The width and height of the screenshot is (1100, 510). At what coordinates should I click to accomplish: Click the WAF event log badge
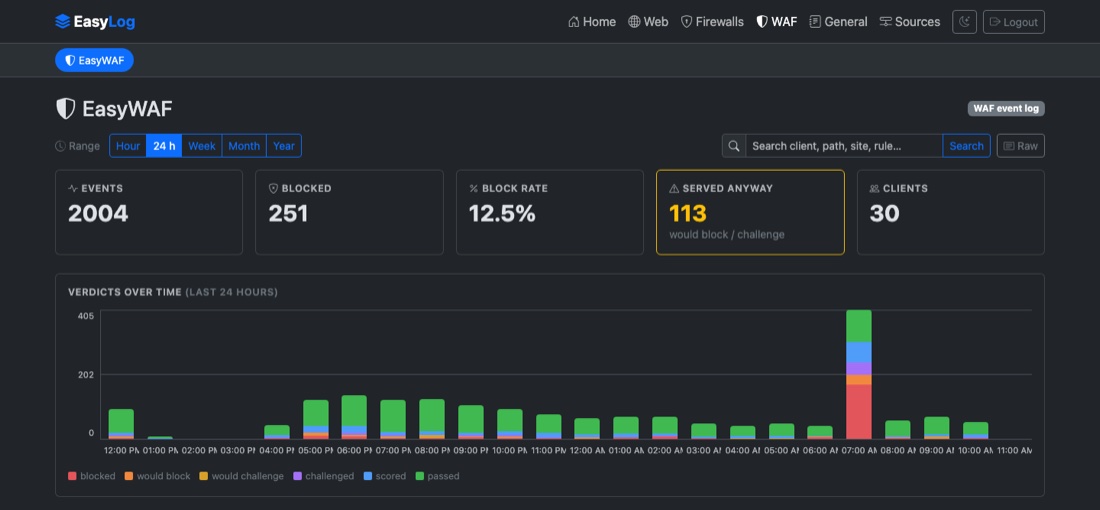click(x=1006, y=109)
